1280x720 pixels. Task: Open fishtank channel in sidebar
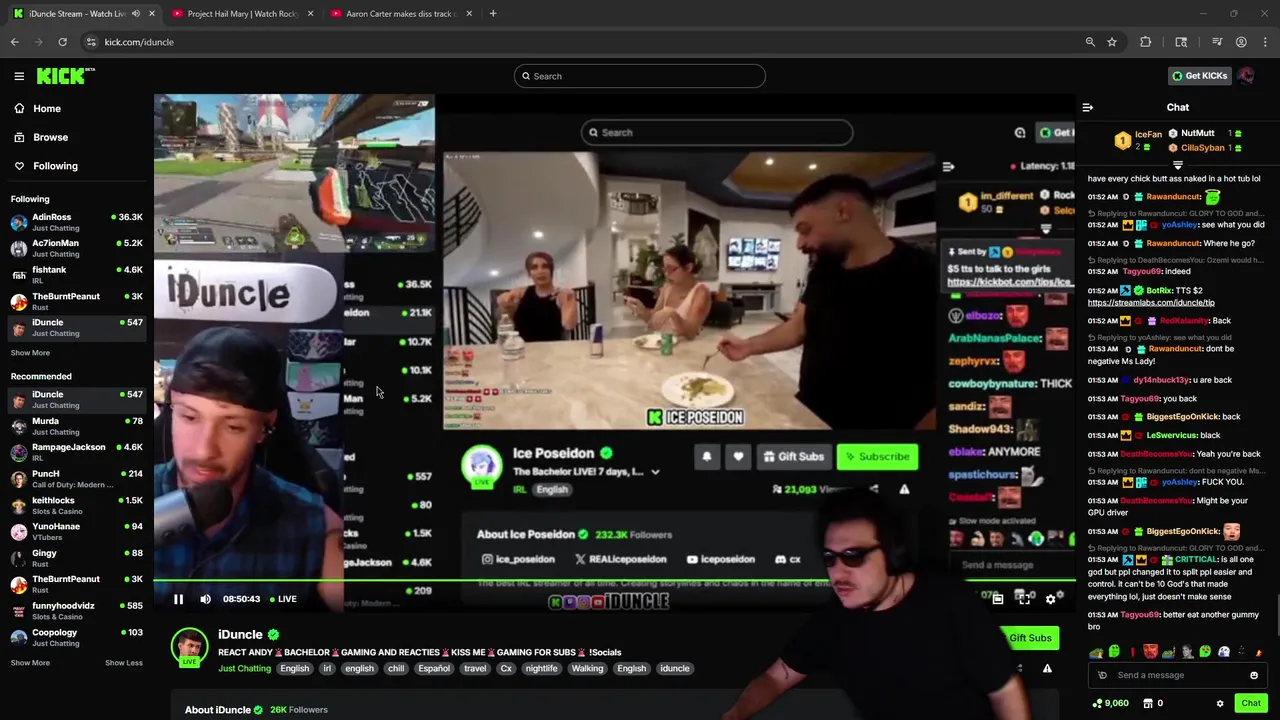pyautogui.click(x=76, y=275)
